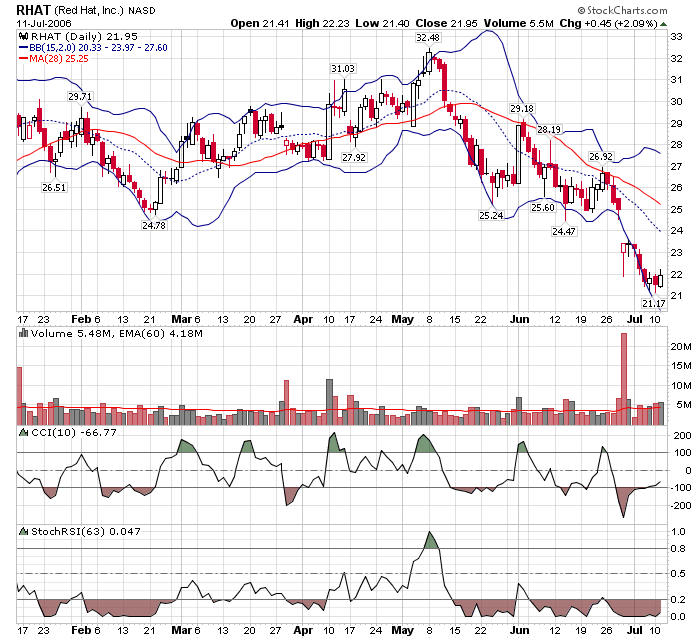Click the Apr label on upper date axis
The image size is (700, 639).
(x=303, y=319)
